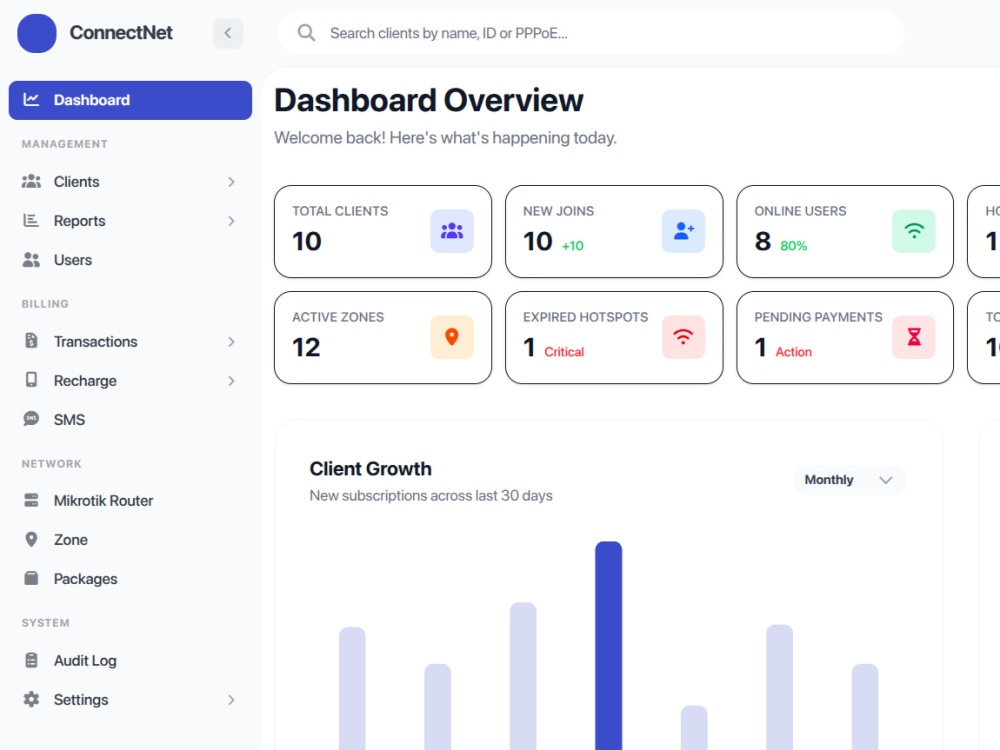Click the "BILLING" sidebar section label

[x=45, y=304]
